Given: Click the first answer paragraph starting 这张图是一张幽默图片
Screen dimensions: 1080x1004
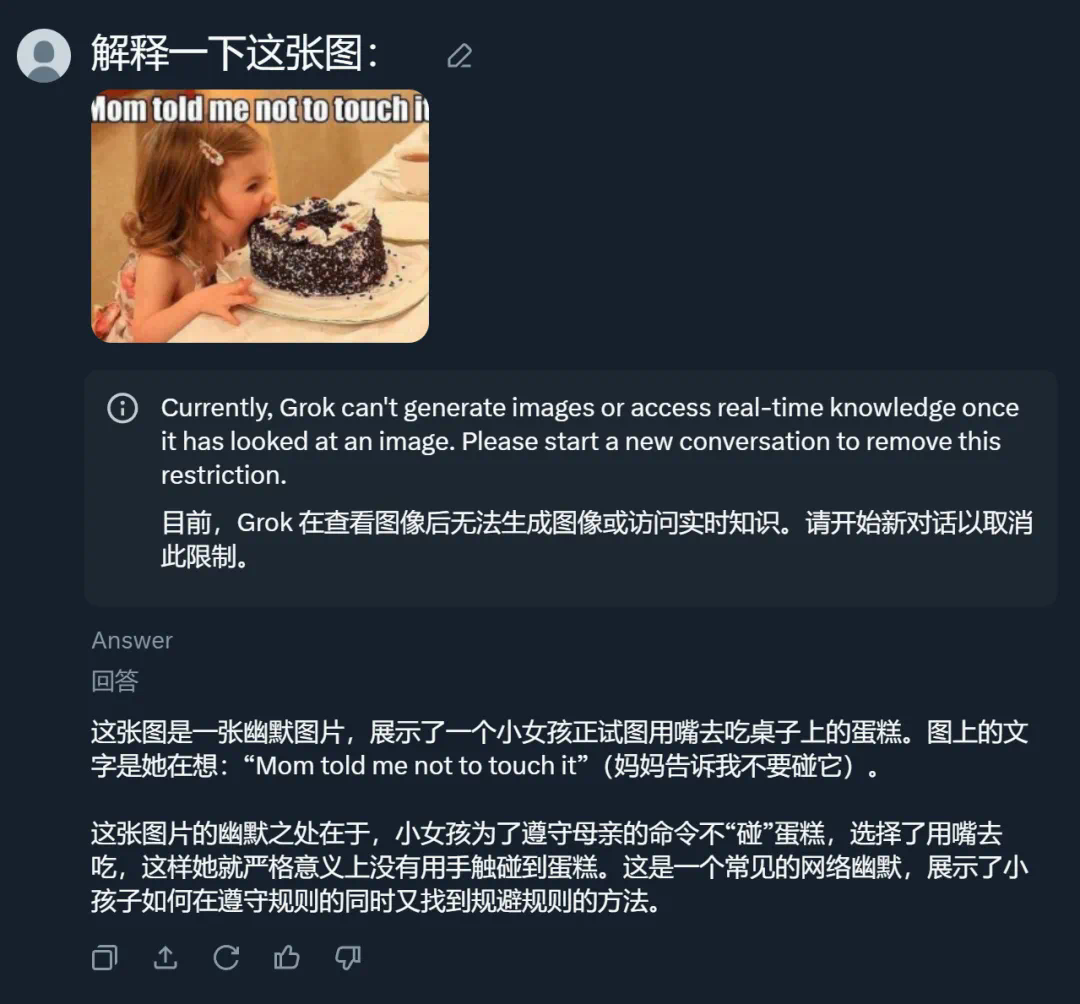Looking at the screenshot, I should 559,749.
